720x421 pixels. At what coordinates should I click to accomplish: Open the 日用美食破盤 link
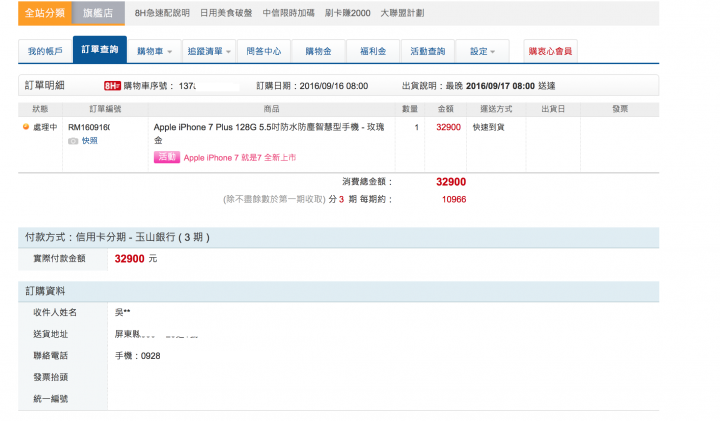pyautogui.click(x=226, y=13)
